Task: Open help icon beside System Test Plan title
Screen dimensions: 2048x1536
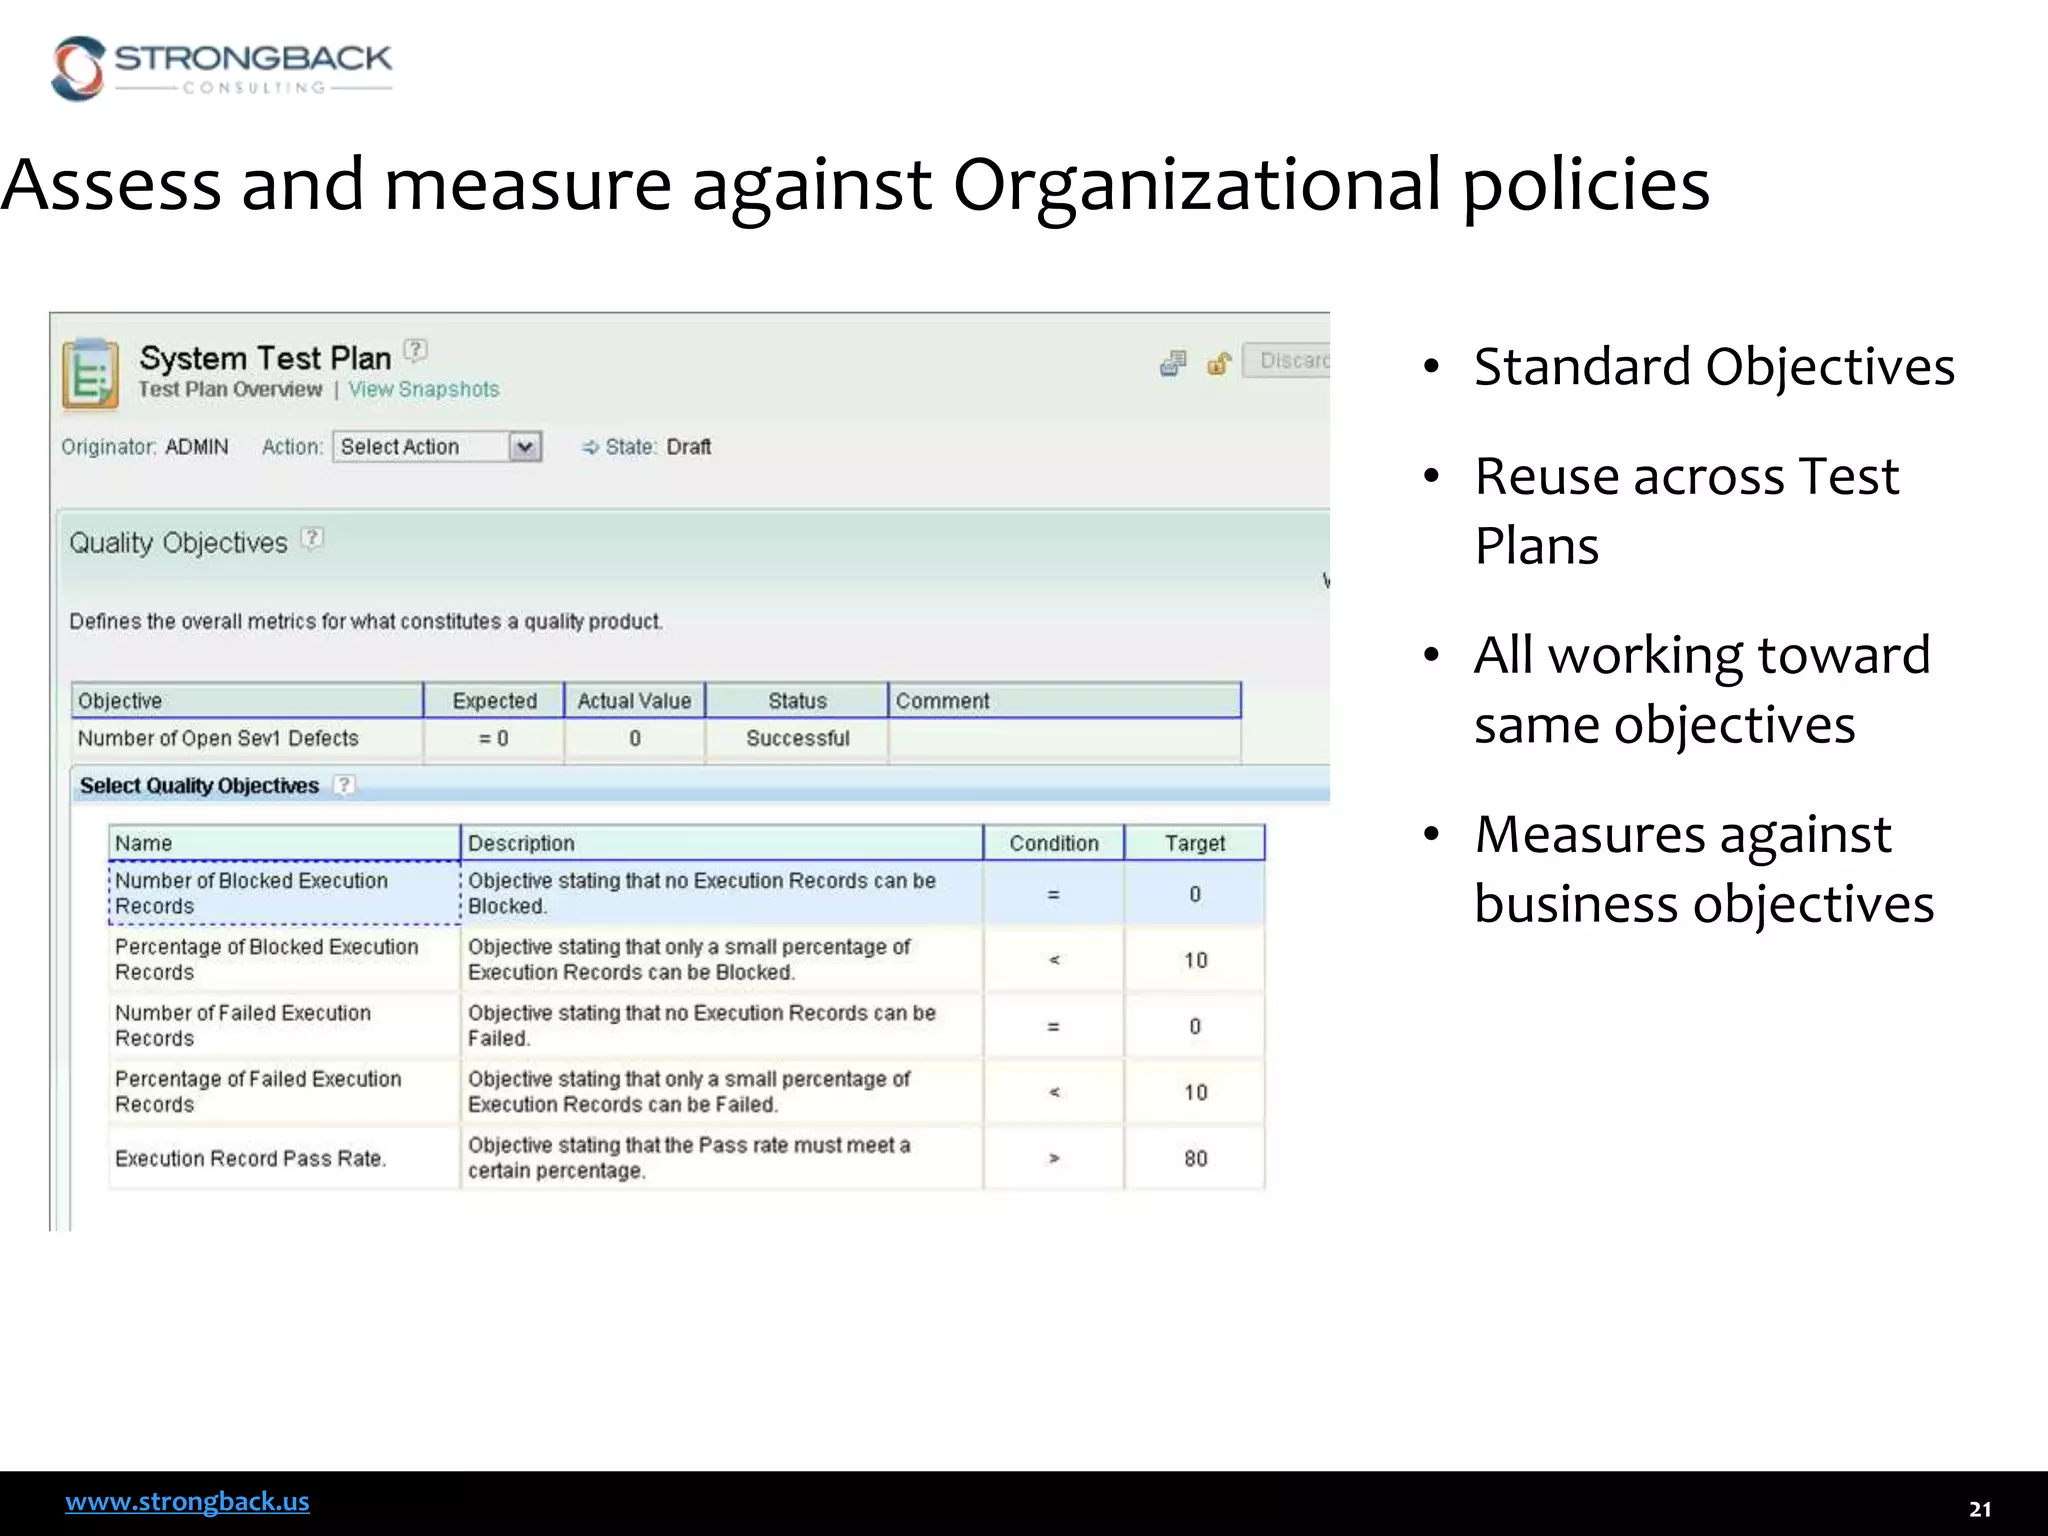Action: [415, 350]
